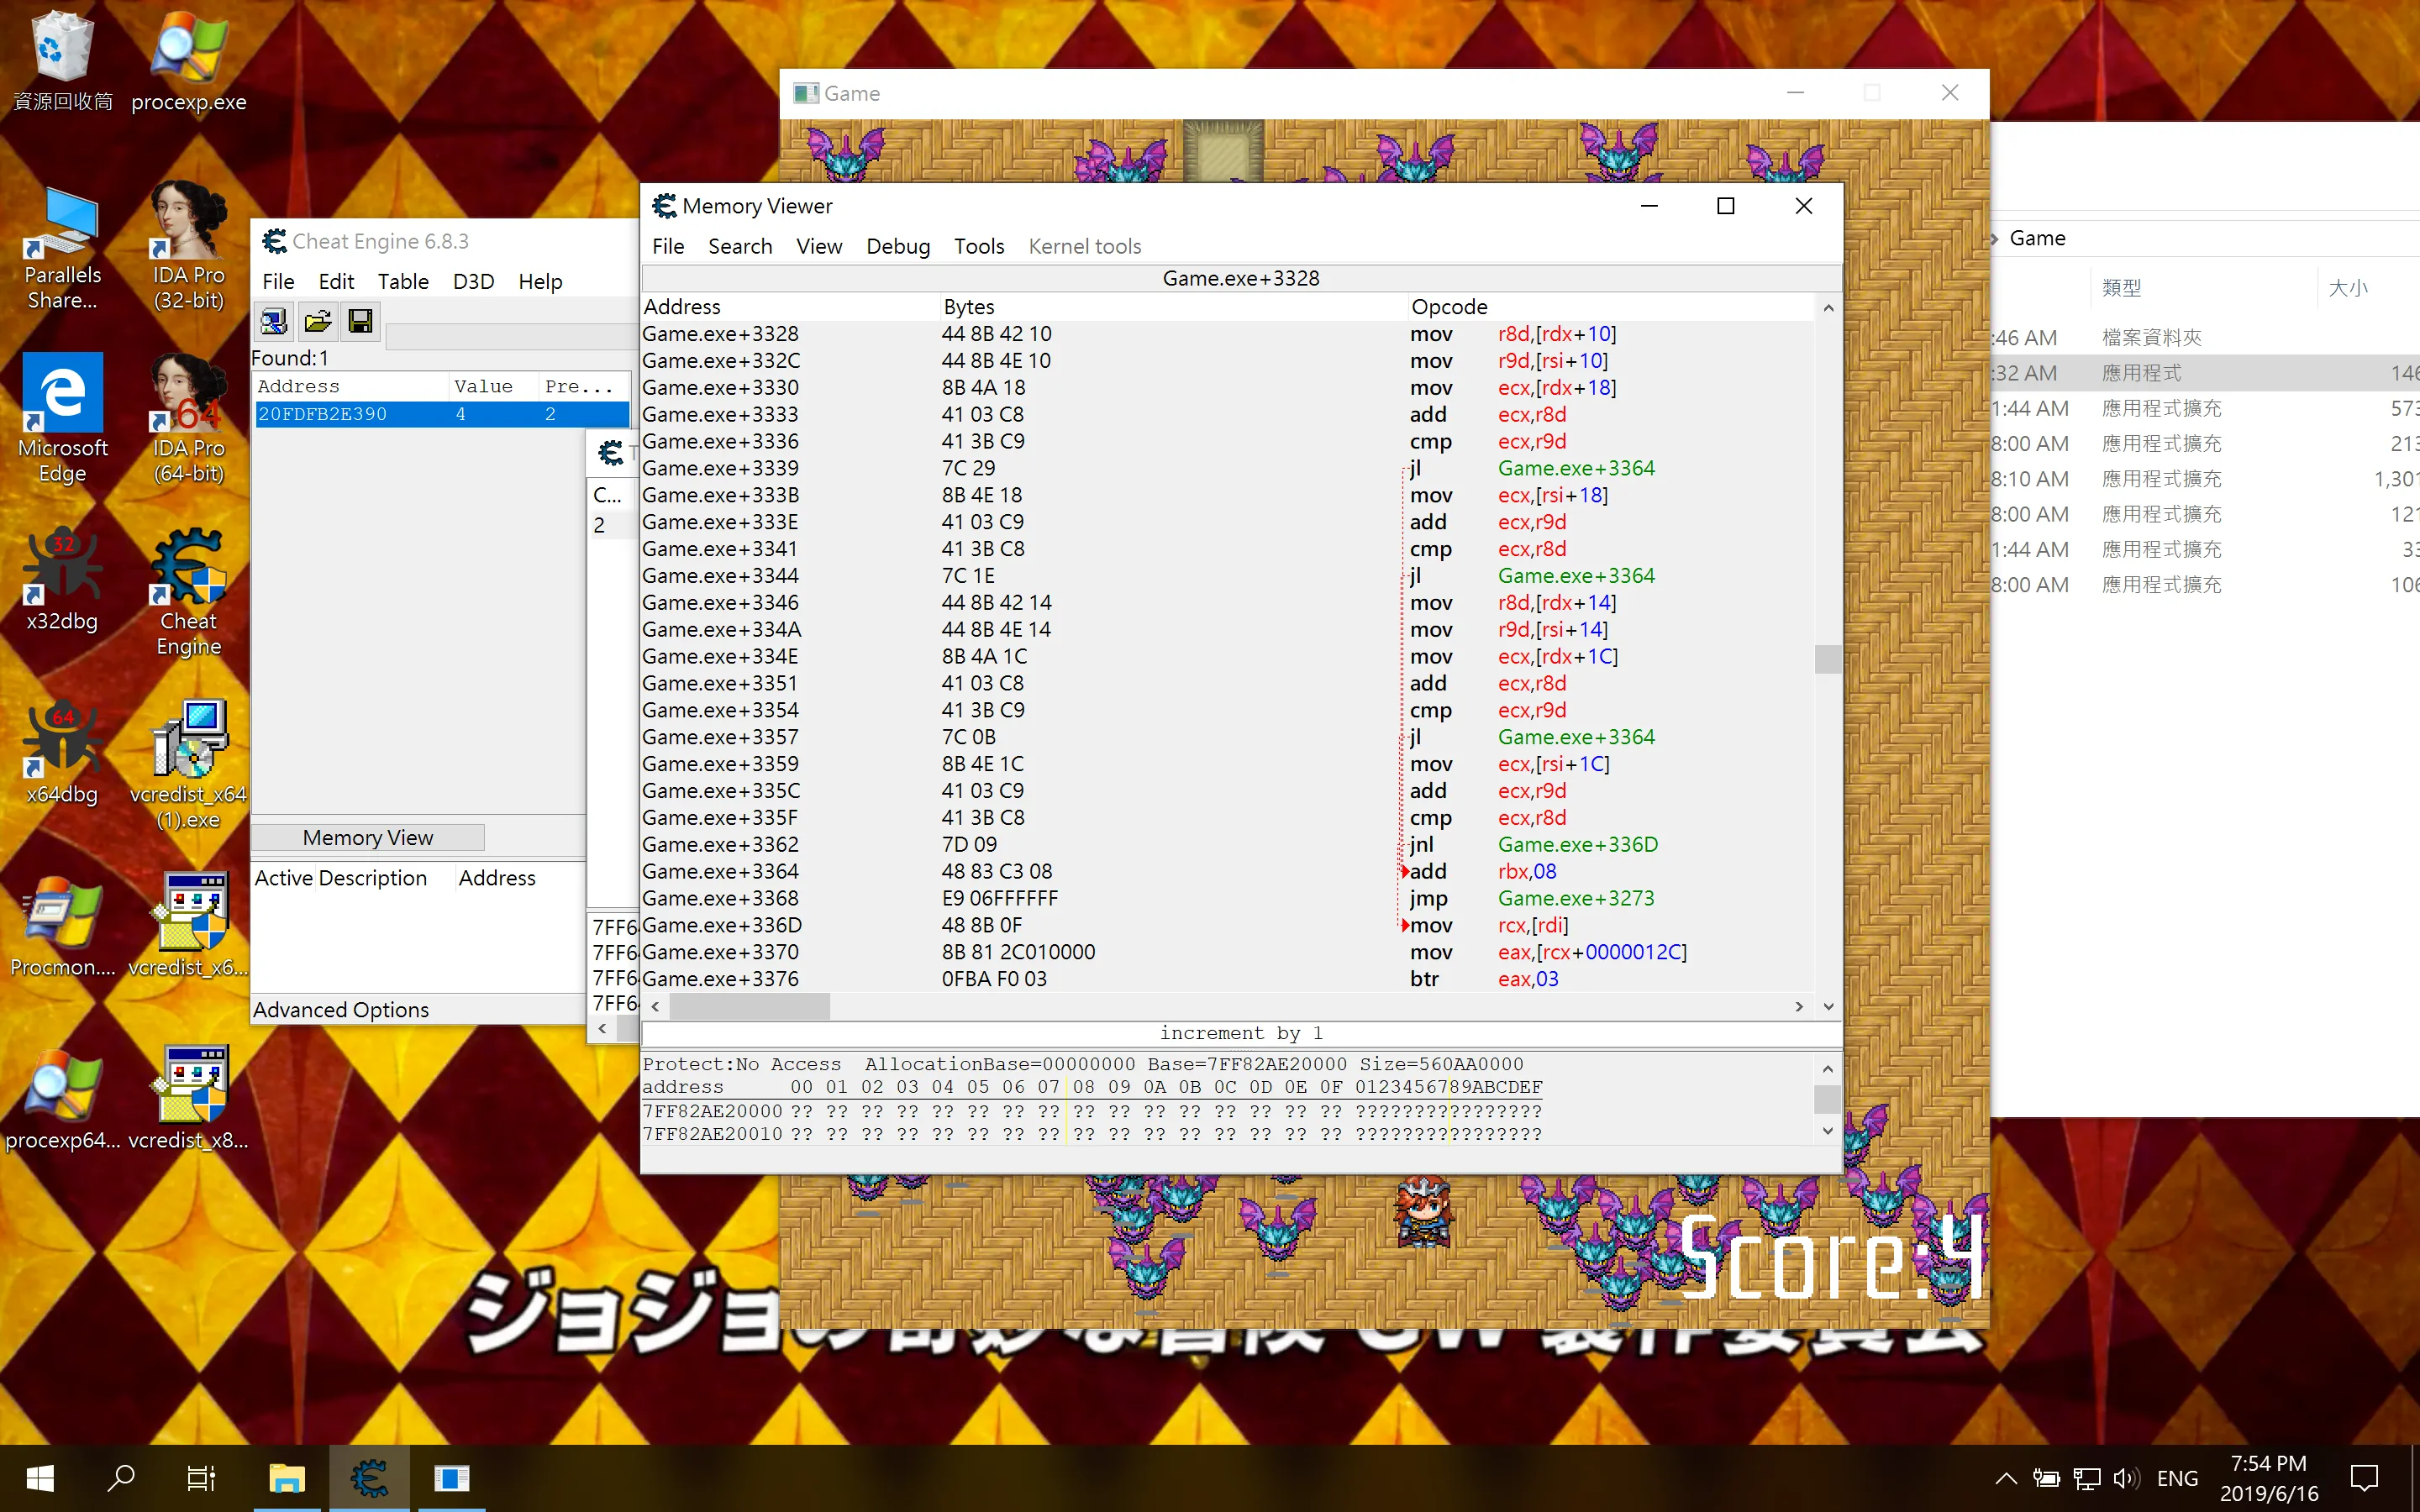Image resolution: width=2420 pixels, height=1512 pixels.
Task: Open Cheat Engine Edit menu
Action: tap(336, 282)
